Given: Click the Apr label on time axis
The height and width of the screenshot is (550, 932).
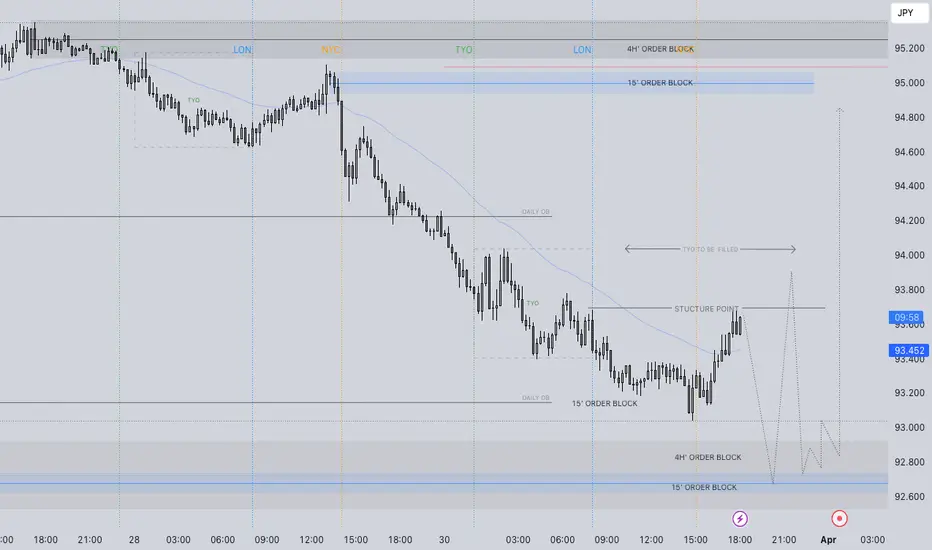Looking at the screenshot, I should click(x=828, y=540).
